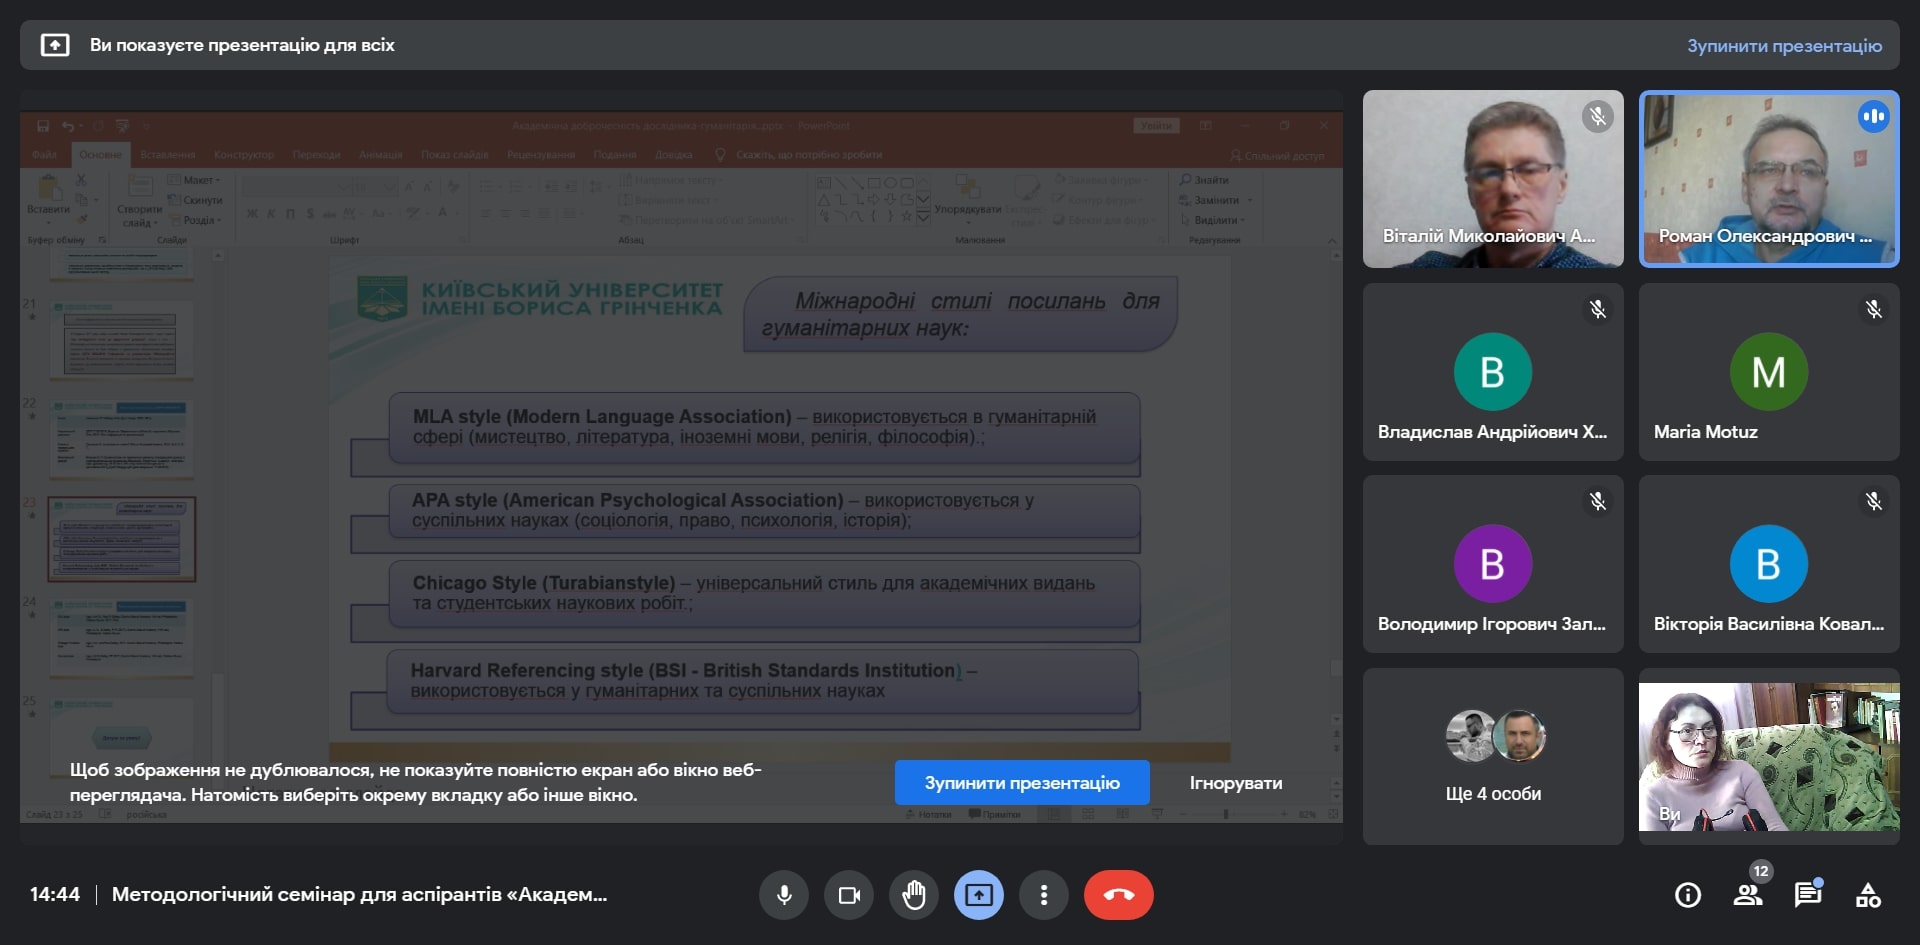The width and height of the screenshot is (1920, 945).
Task: Open the Виділити dropdown in Редагування group
Action: pyautogui.click(x=1213, y=219)
